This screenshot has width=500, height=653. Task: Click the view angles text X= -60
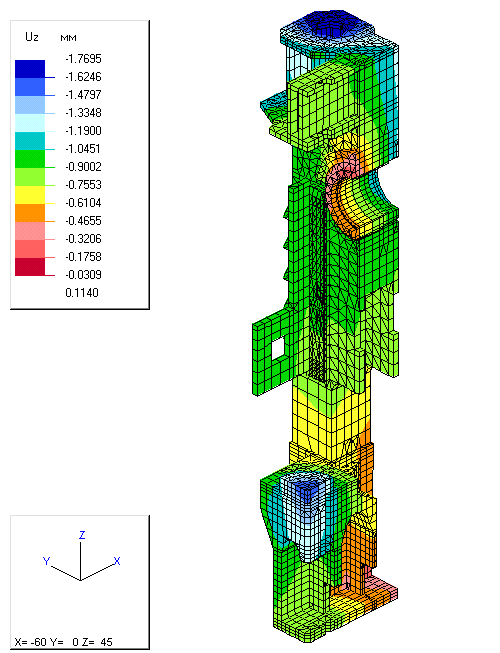[30, 642]
